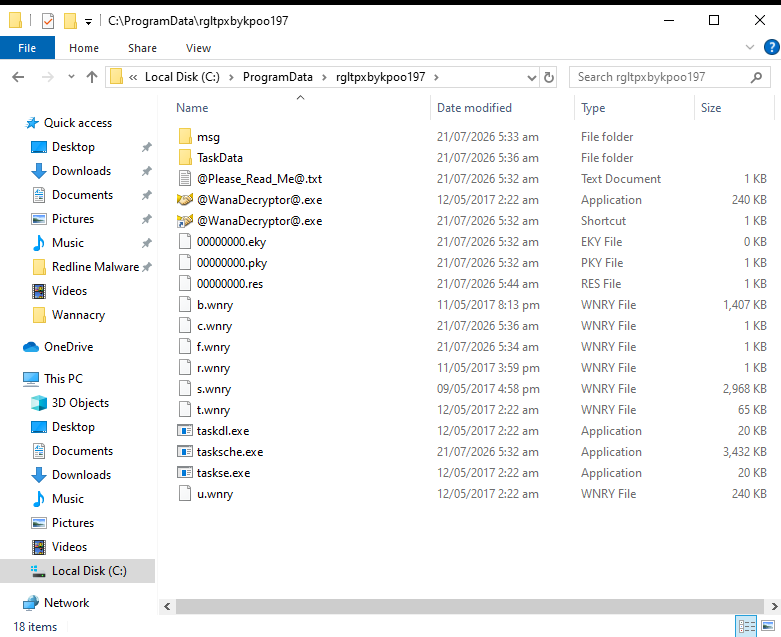Select the TaskData folder icon
781x637 pixels.
[x=185, y=157]
